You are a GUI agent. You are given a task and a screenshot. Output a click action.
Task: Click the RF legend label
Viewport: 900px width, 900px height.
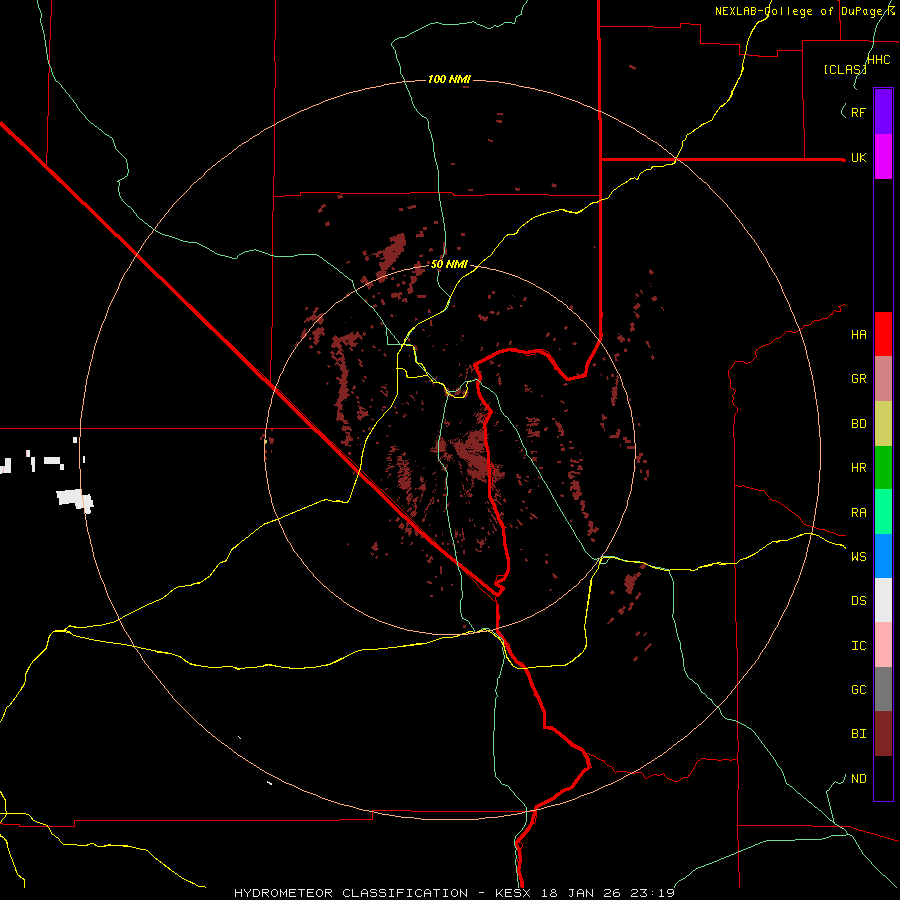859,112
